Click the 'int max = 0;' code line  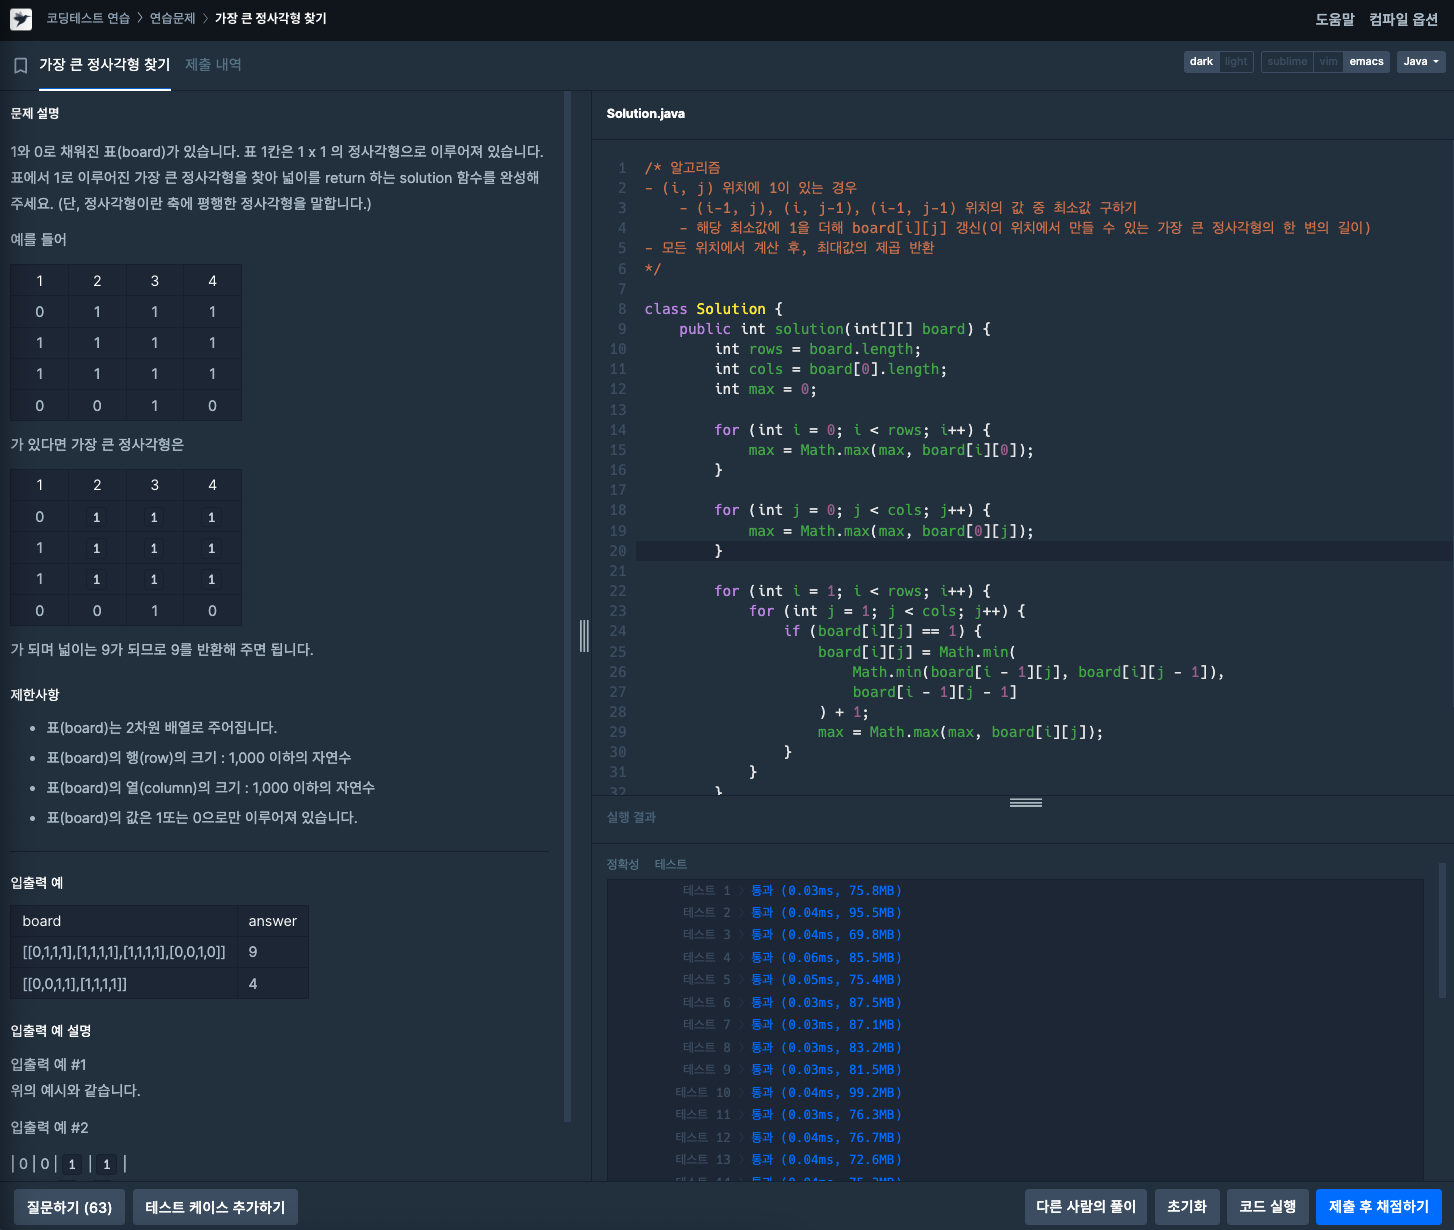coord(766,389)
